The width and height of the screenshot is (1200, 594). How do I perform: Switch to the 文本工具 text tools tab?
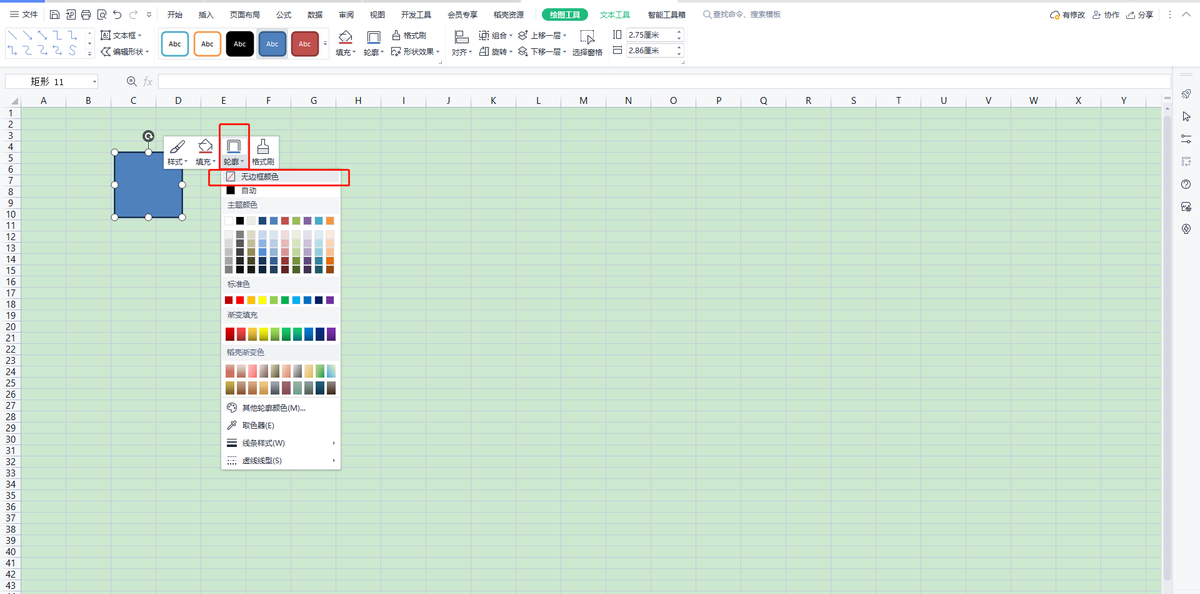[615, 15]
